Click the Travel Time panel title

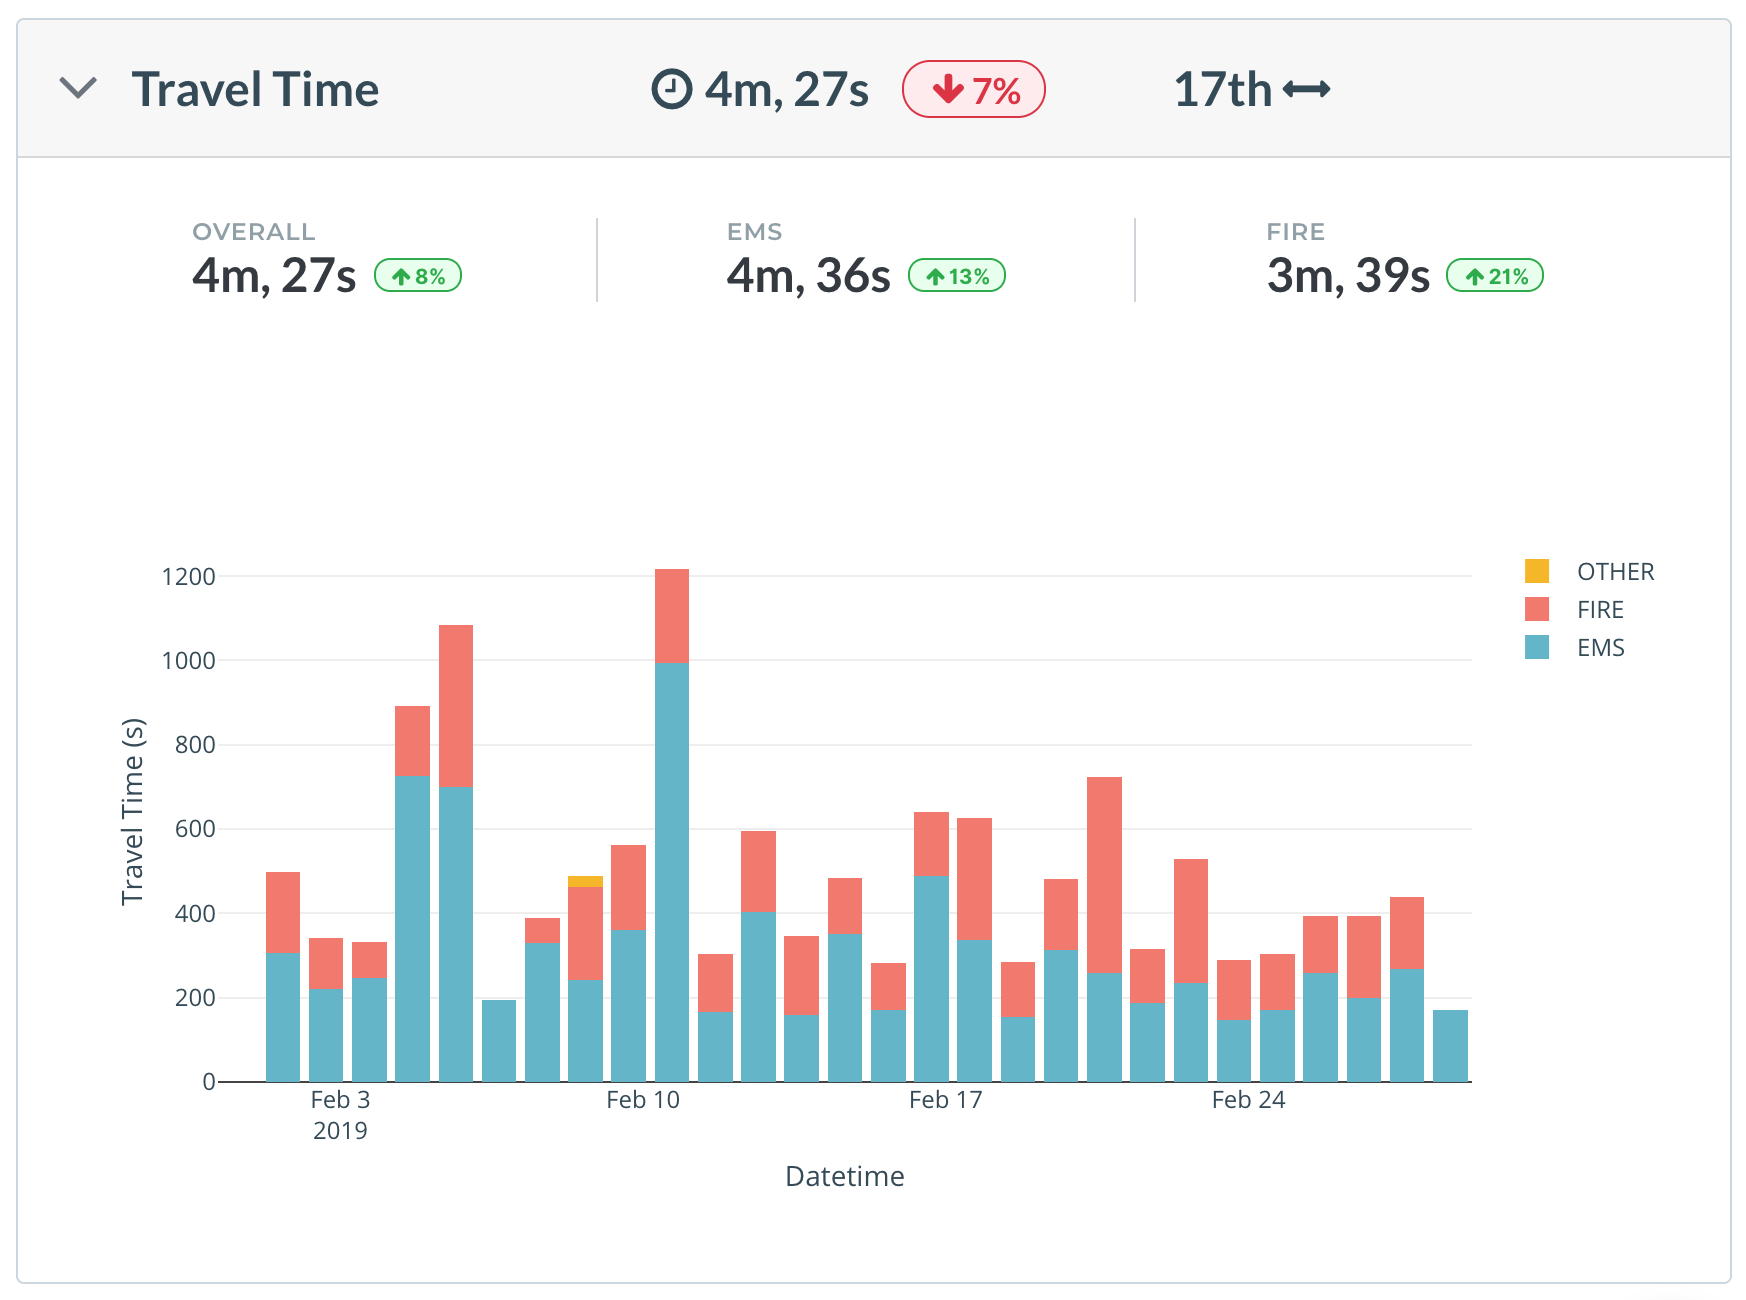(x=255, y=89)
